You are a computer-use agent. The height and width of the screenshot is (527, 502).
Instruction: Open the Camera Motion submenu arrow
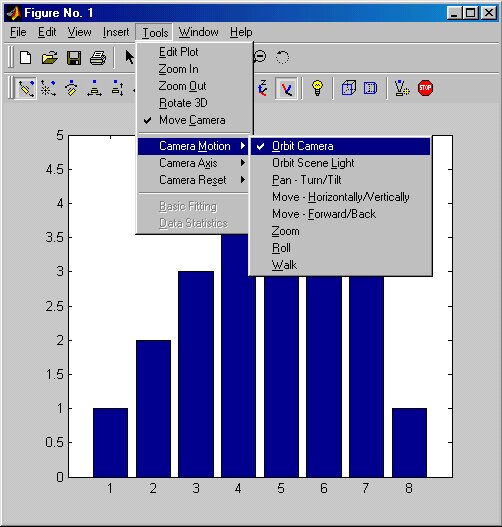tap(243, 146)
